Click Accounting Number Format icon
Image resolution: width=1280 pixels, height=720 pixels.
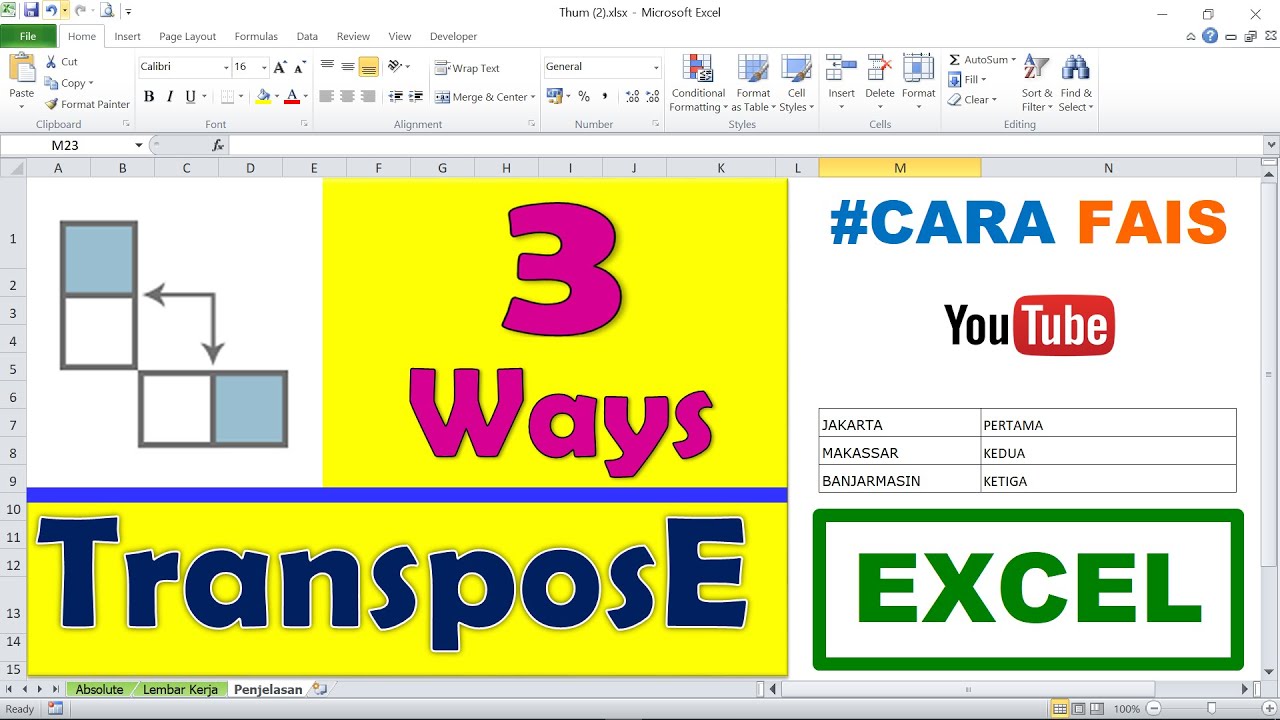tap(554, 97)
